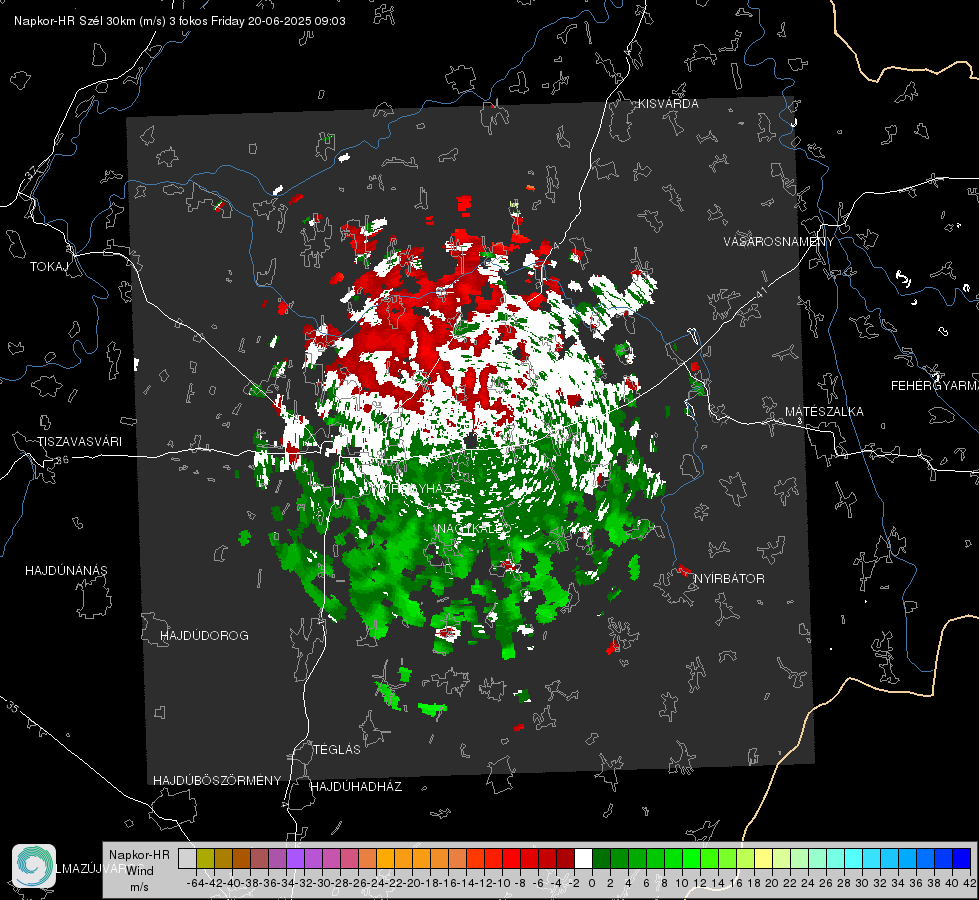Select the NYÍREGYHÁZA label in the radar center
The height and width of the screenshot is (900, 979).
[x=417, y=488]
